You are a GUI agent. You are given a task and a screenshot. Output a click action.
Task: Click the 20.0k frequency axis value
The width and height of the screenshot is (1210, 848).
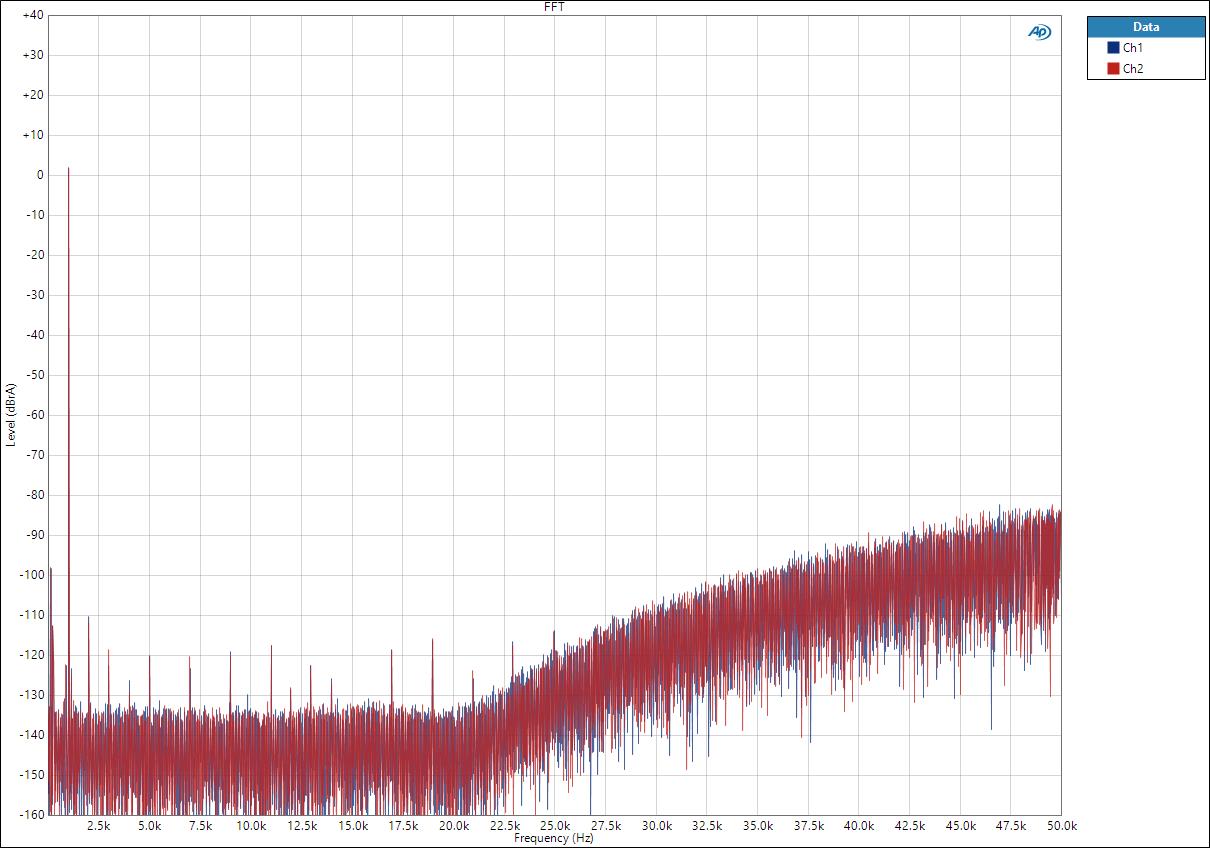(454, 827)
